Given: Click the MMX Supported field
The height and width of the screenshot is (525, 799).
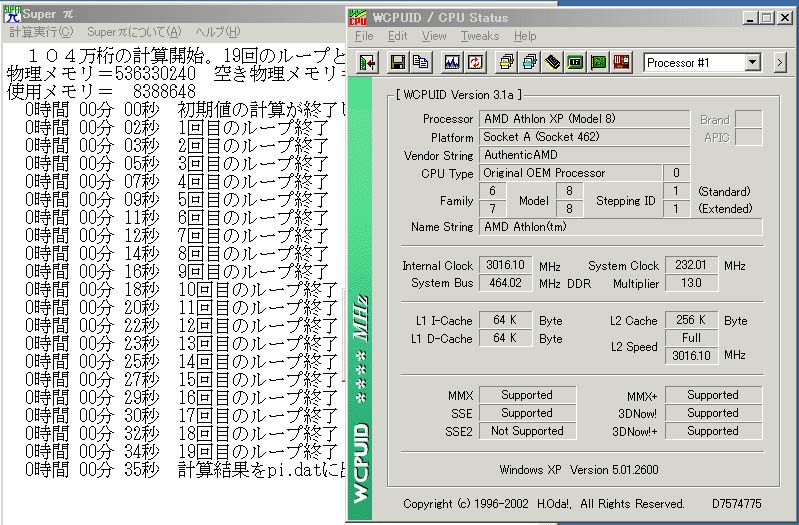Looking at the screenshot, I should 527,395.
